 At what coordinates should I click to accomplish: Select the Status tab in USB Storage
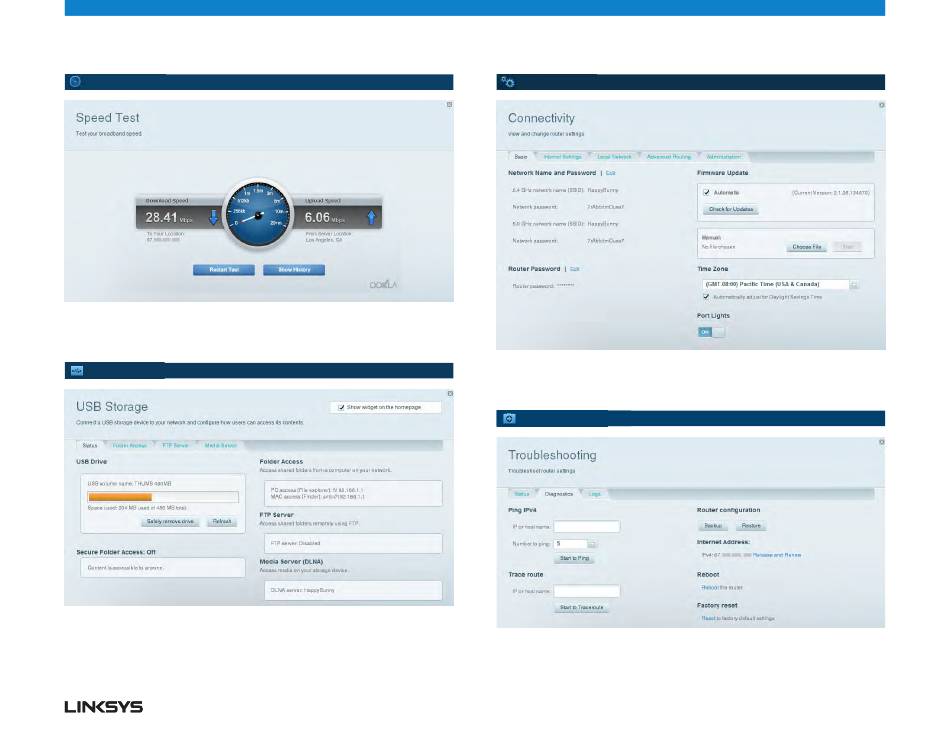[x=90, y=445]
